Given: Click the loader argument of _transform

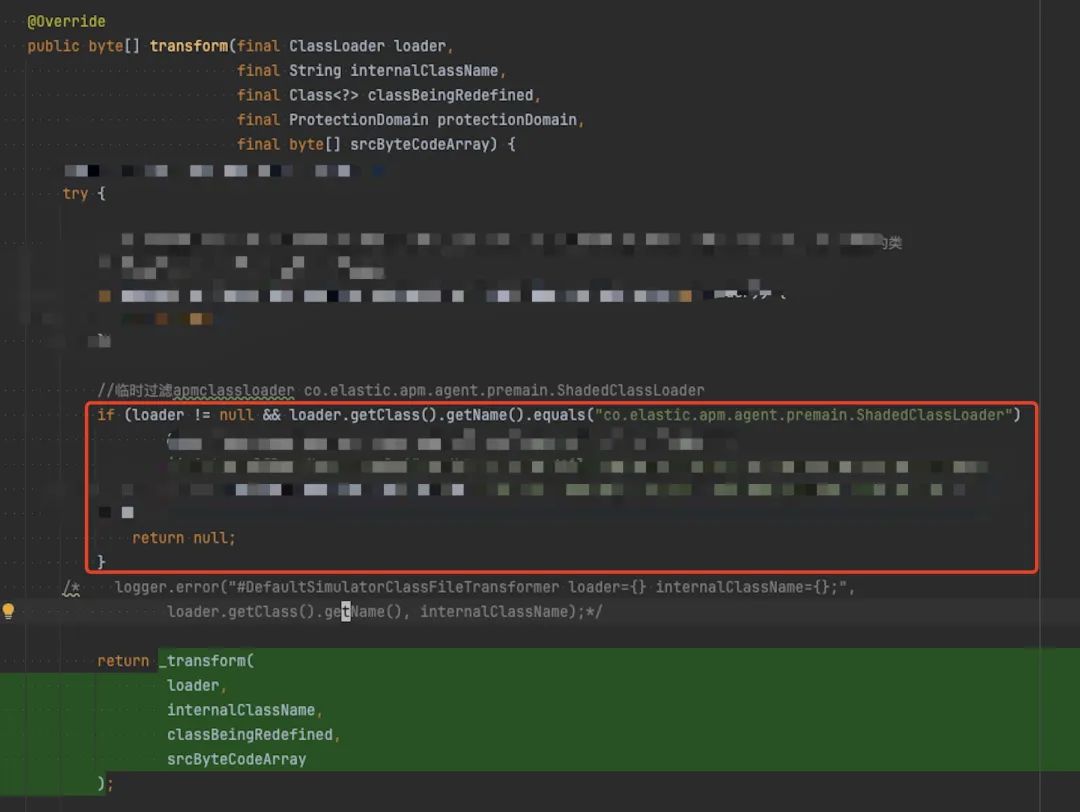Looking at the screenshot, I should point(193,686).
